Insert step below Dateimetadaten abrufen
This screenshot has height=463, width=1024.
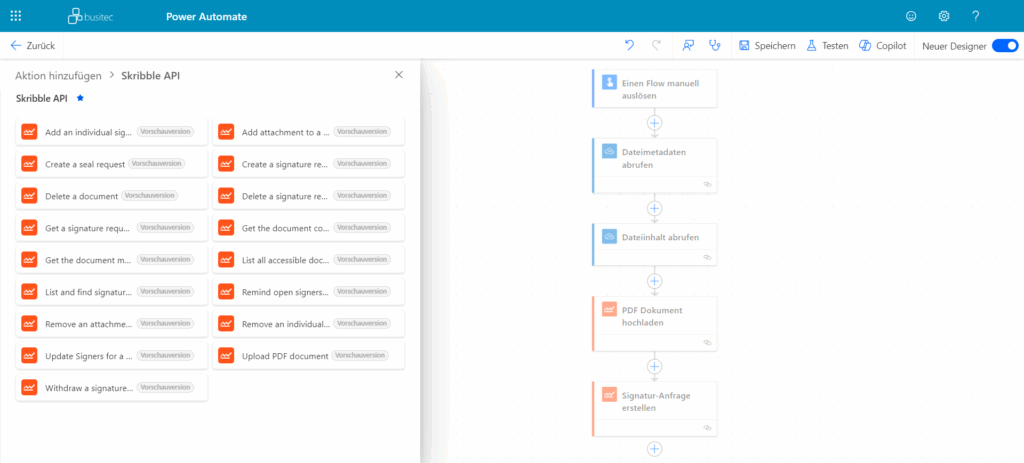(654, 208)
